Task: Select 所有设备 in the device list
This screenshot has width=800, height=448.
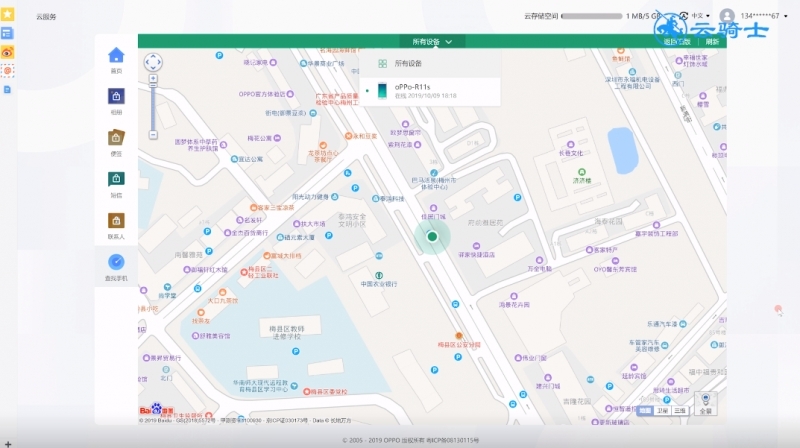Action: point(430,64)
